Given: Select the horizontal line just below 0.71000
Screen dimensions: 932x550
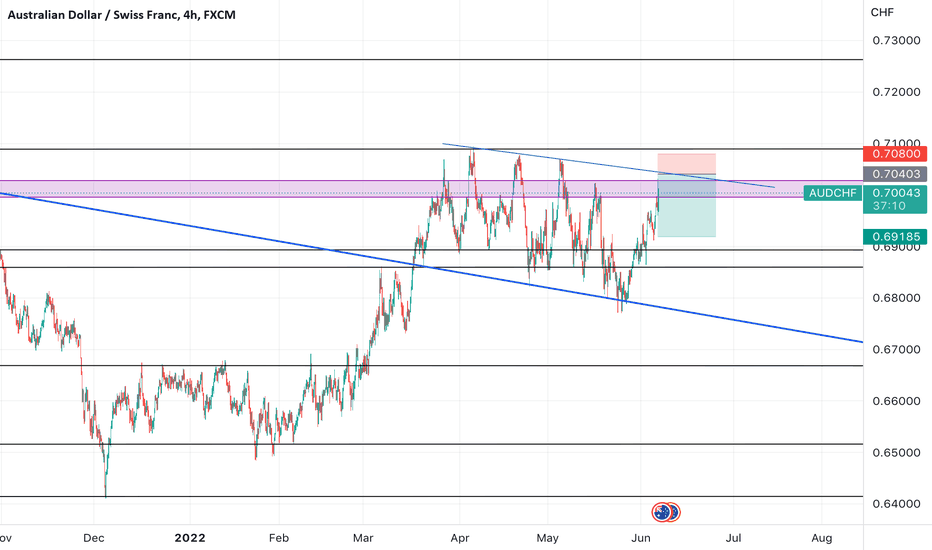Looking at the screenshot, I should coord(431,149).
